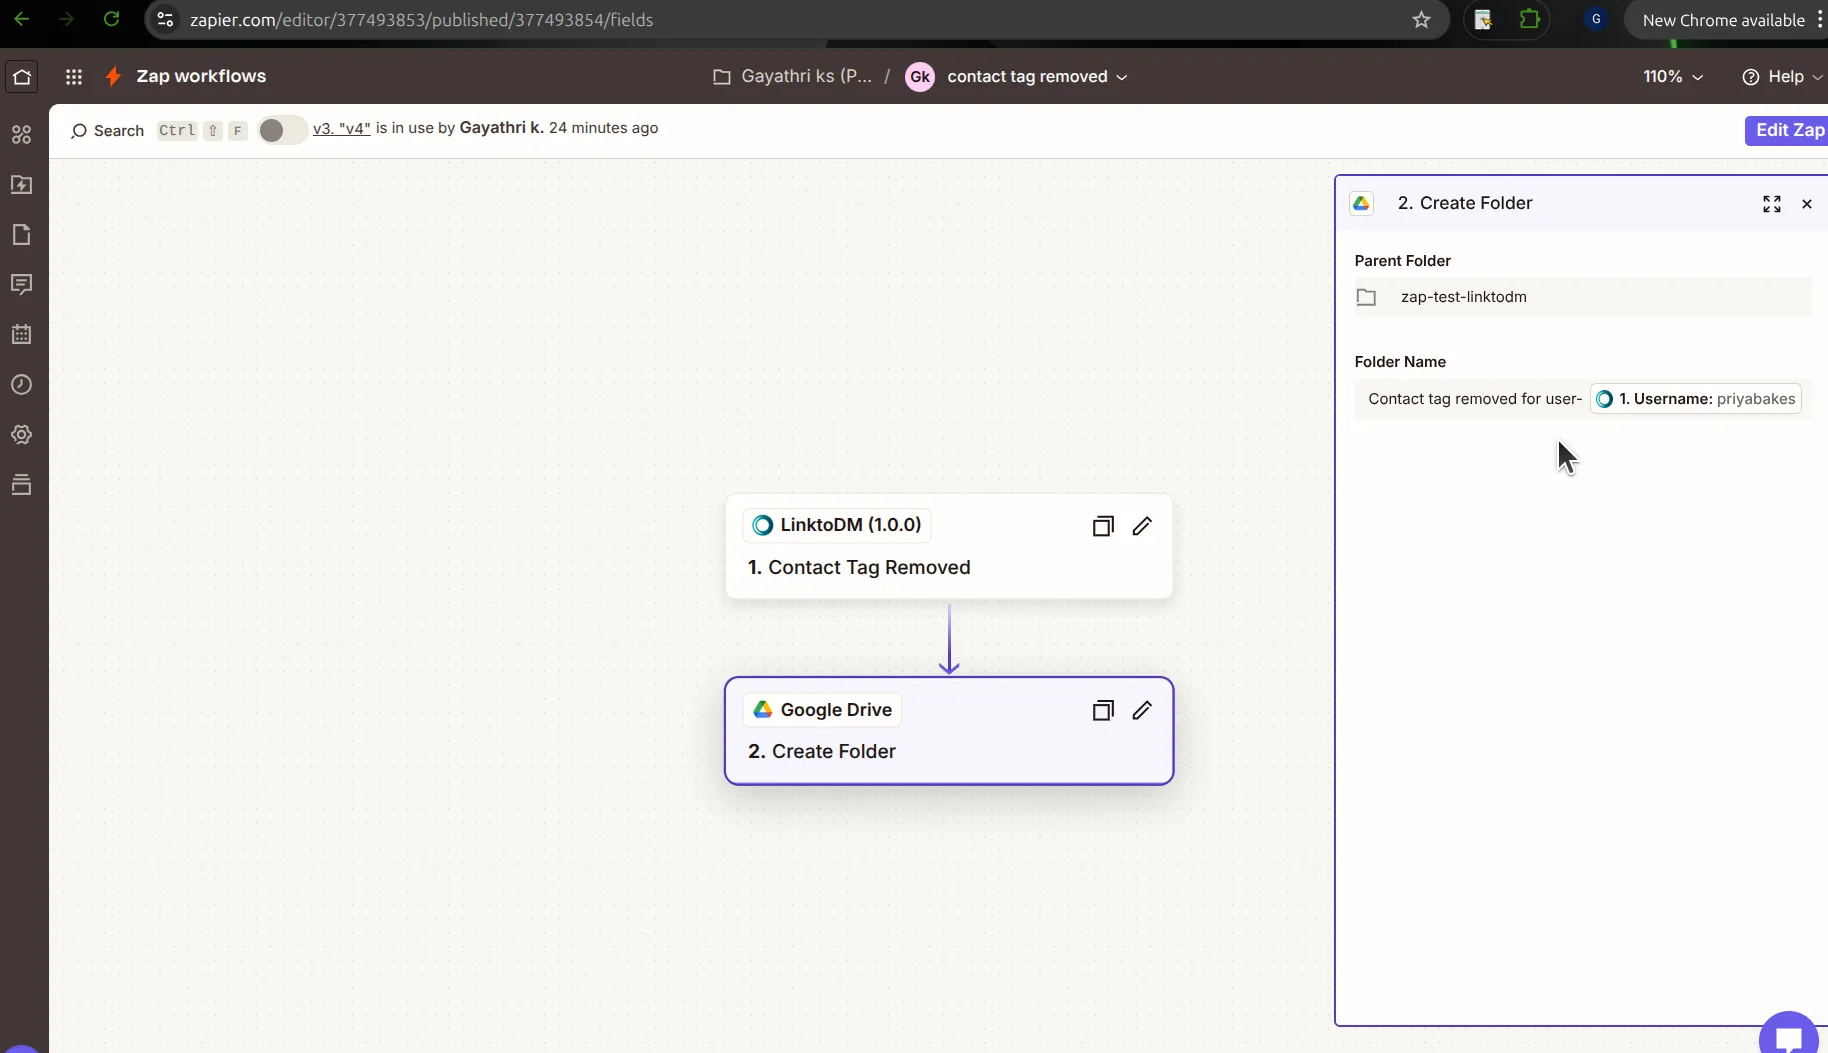The width and height of the screenshot is (1828, 1053).
Task: Open the Canvas calendar sidebar icon
Action: [x=21, y=335]
